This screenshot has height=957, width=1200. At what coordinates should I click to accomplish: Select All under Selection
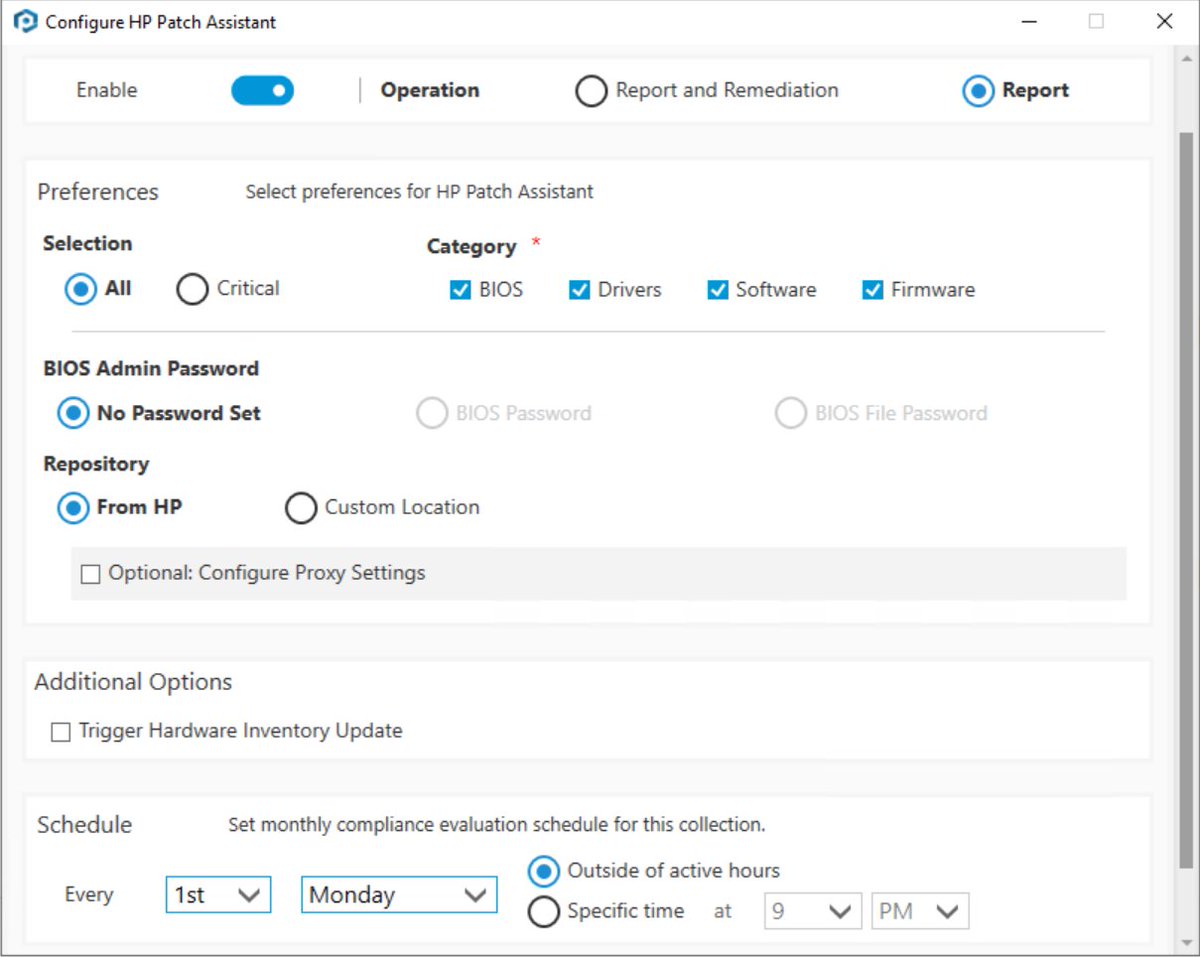pyautogui.click(x=81, y=289)
